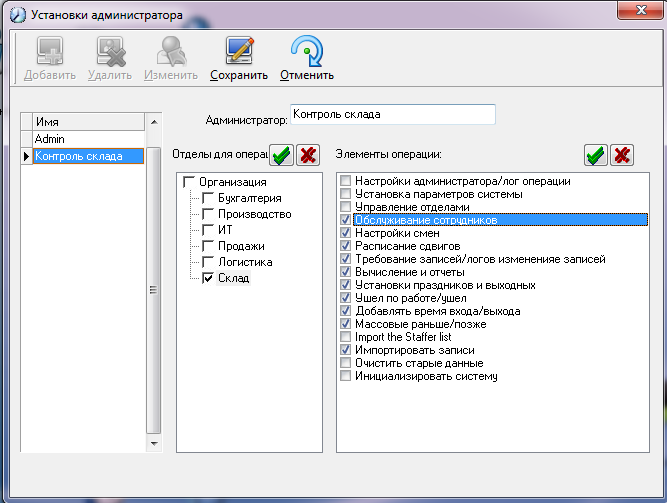Uncheck Настройки смен option
The width and height of the screenshot is (667, 503).
(345, 233)
